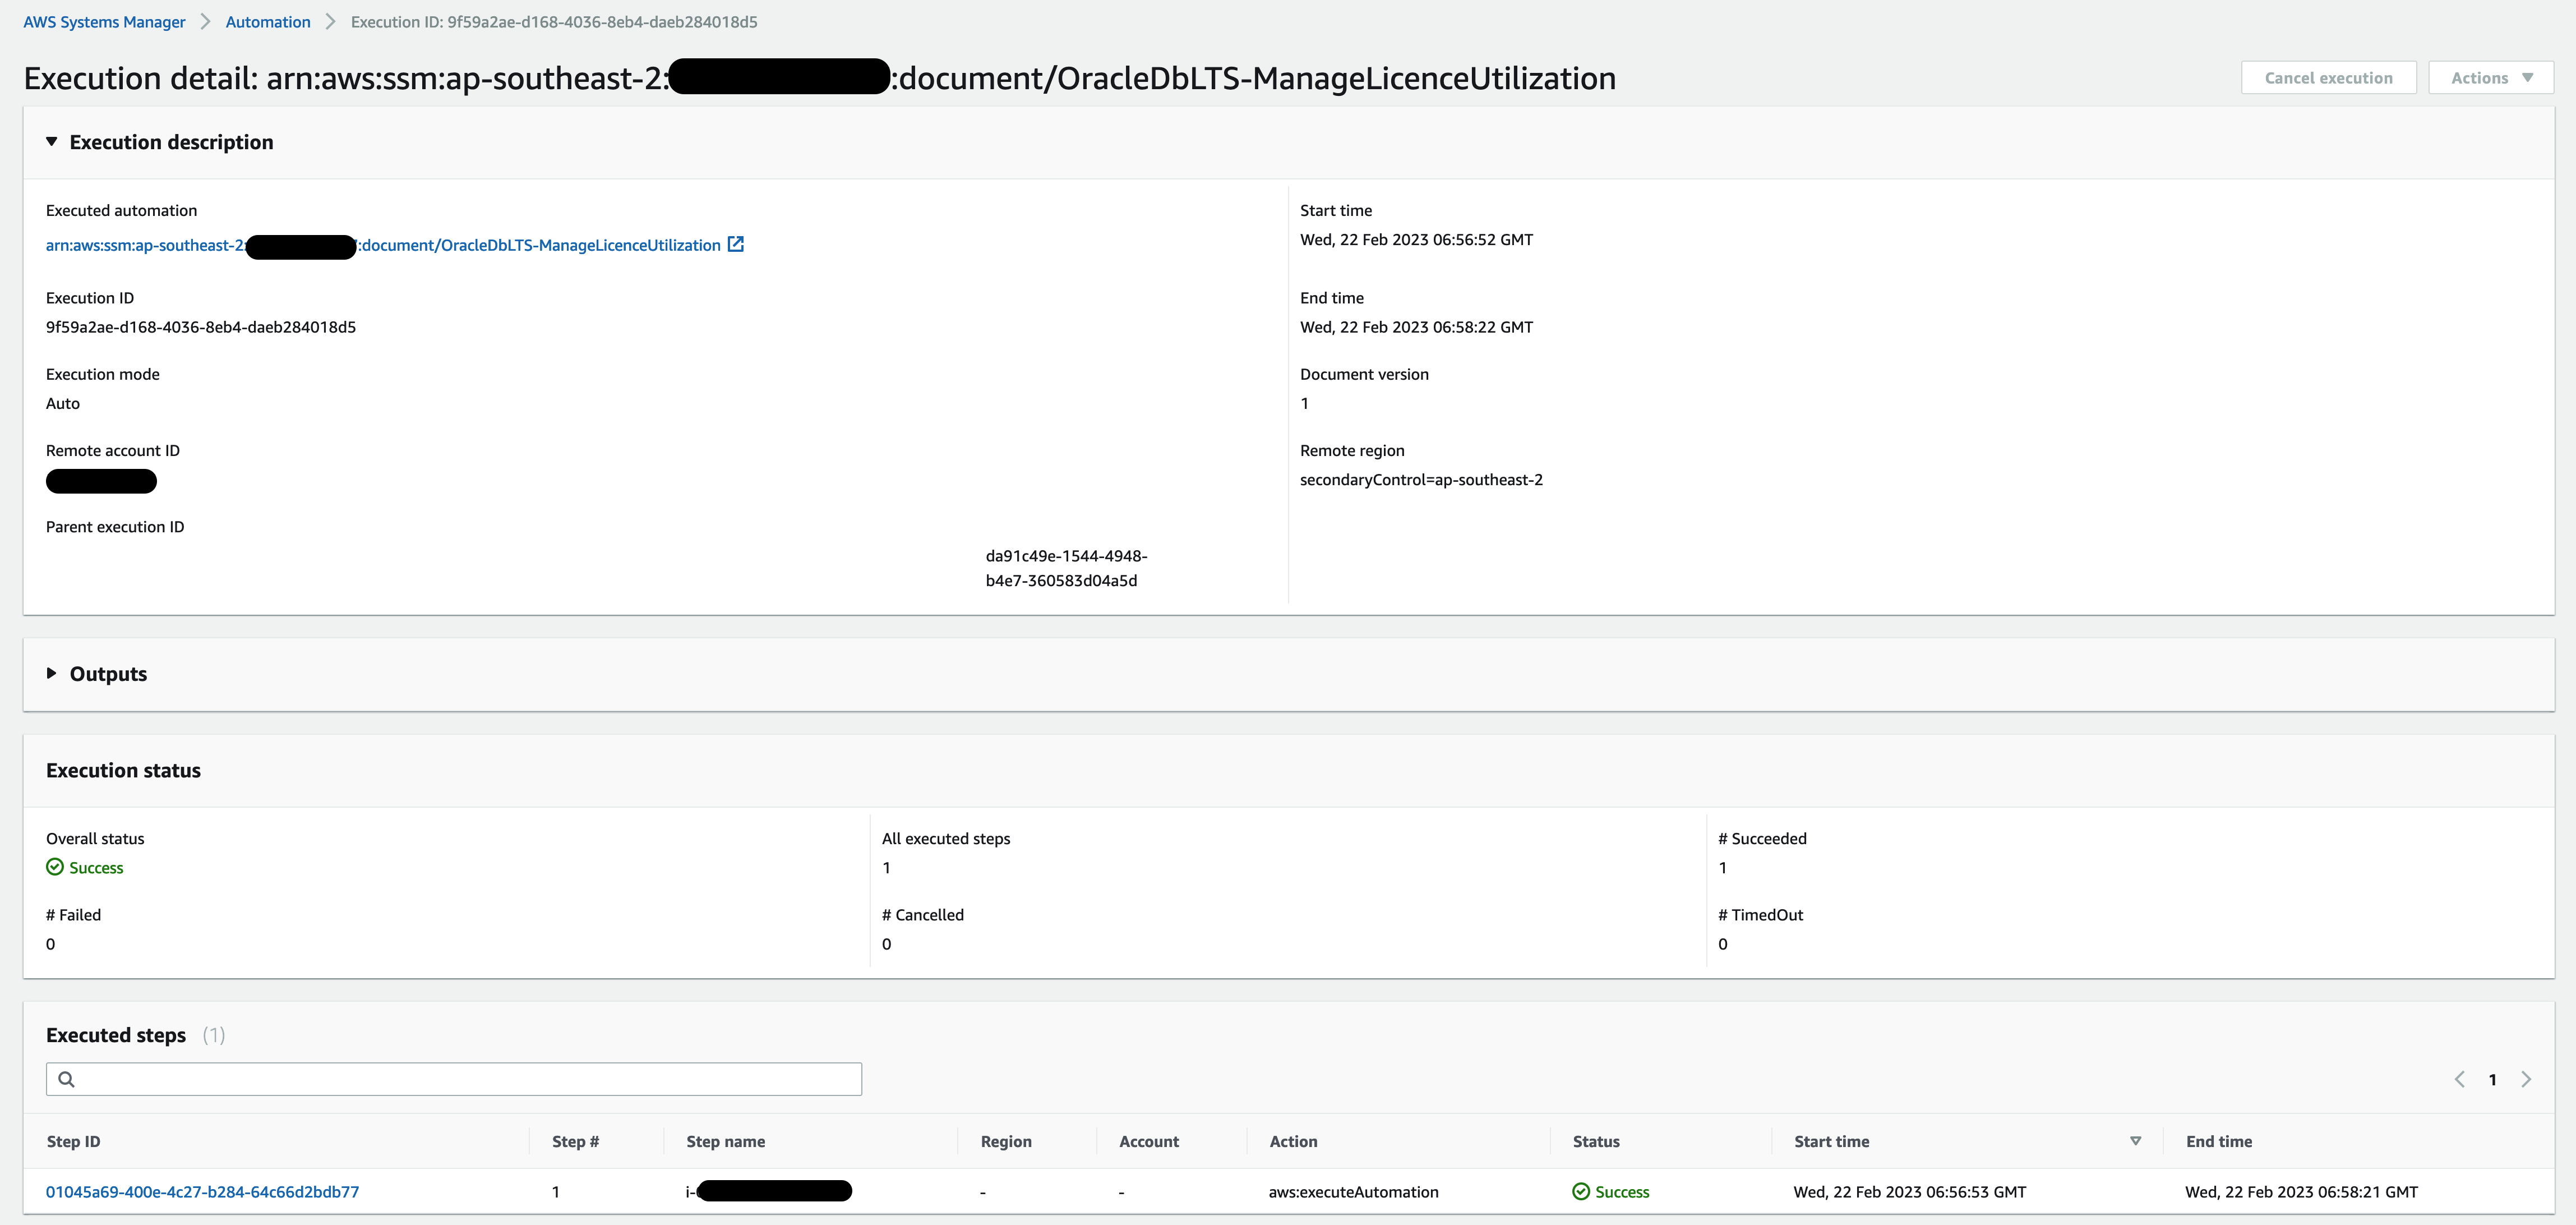Sort by the Step ID column header

tap(73, 1141)
